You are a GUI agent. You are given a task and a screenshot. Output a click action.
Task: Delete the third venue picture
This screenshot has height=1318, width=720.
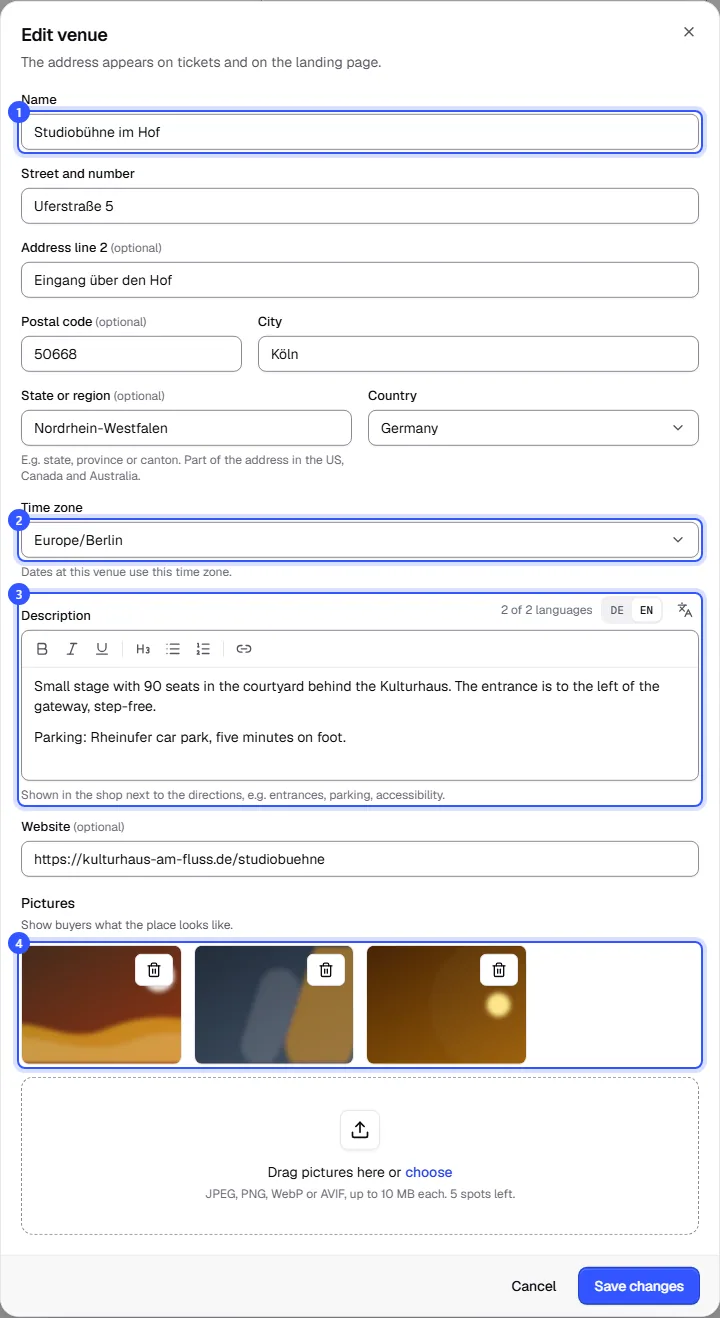(499, 969)
